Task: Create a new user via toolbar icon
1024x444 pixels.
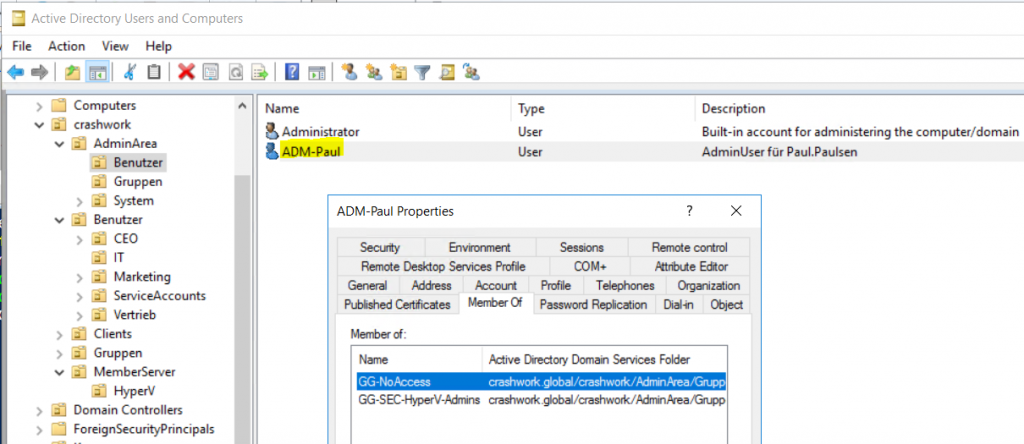Action: tap(349, 72)
